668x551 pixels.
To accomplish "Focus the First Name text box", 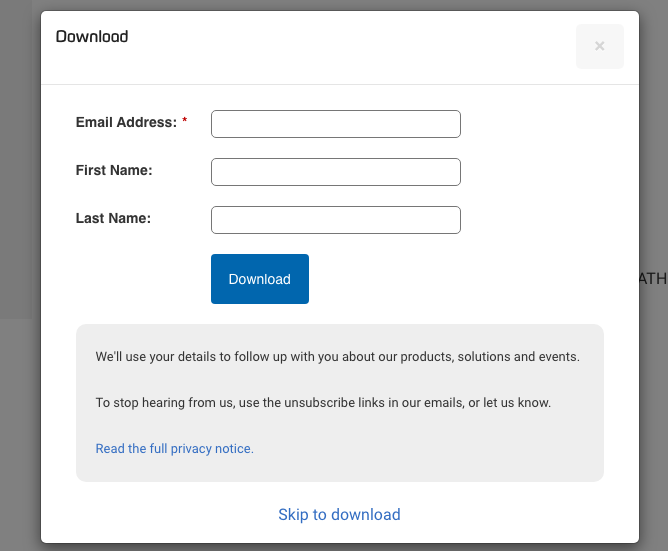I will pyautogui.click(x=335, y=172).
